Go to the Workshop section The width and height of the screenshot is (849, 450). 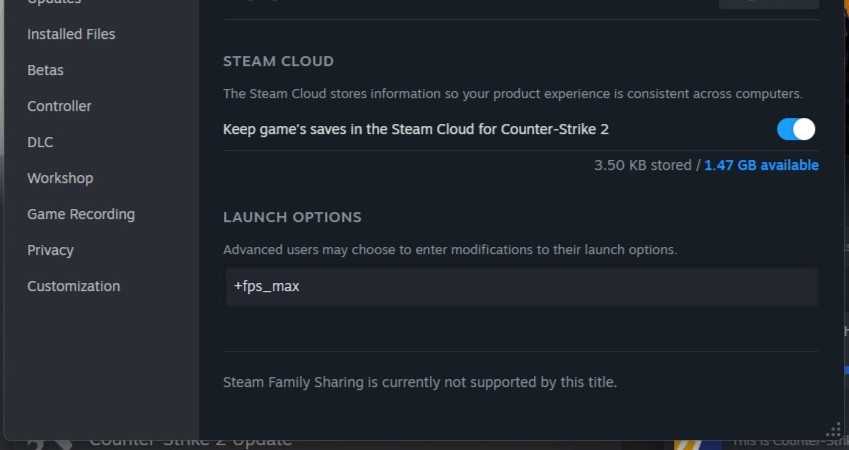60,178
